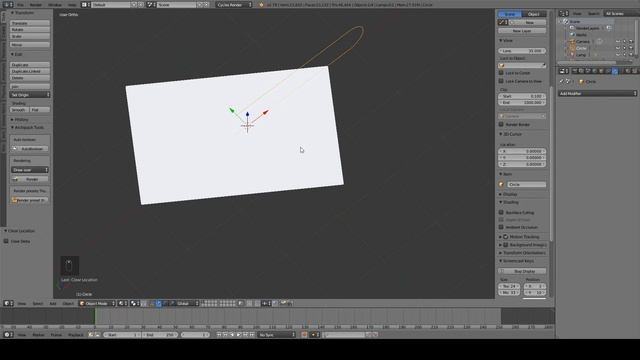Viewport: 640px width, 360px height.
Task: Open the Cycles Render engine dropdown
Action: click(x=234, y=4)
